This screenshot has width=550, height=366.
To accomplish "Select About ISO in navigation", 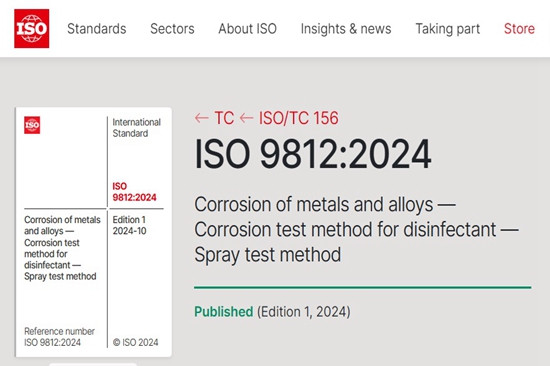I will pyautogui.click(x=247, y=29).
